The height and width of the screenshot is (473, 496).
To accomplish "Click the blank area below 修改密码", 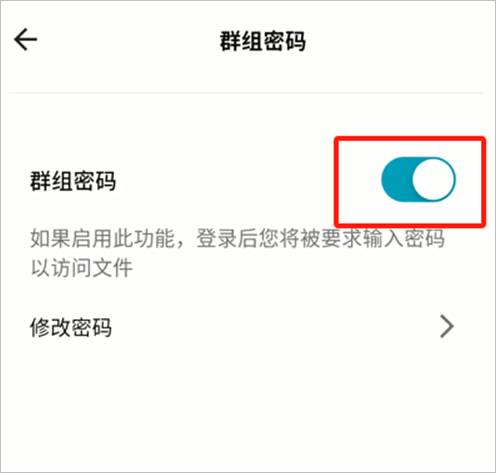I will (248, 410).
